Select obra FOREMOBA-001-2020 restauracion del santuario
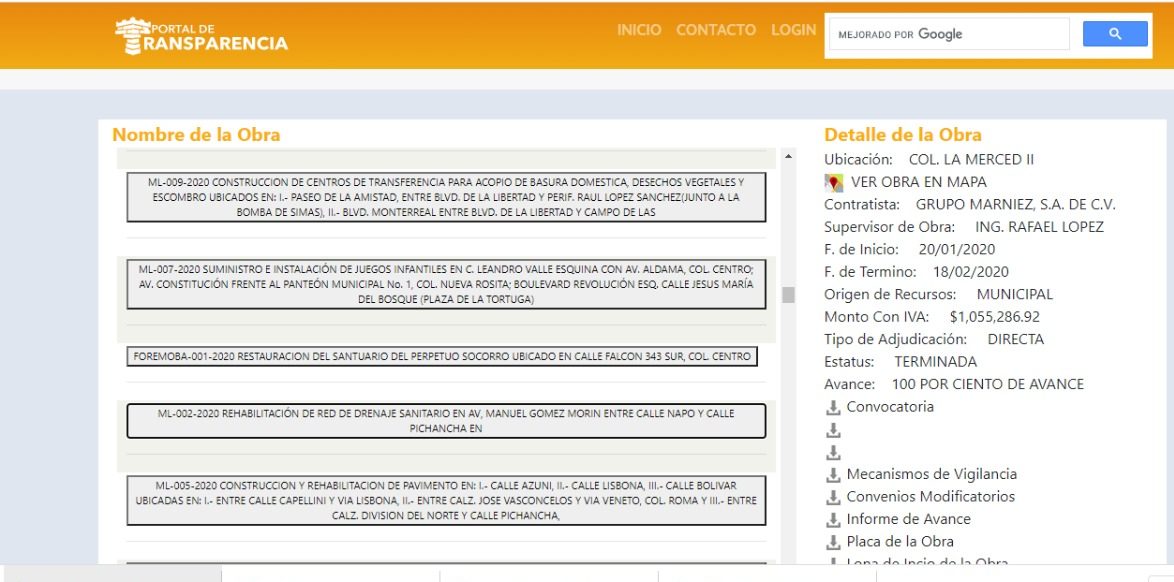Viewport: 1174px width, 582px height. (442, 357)
